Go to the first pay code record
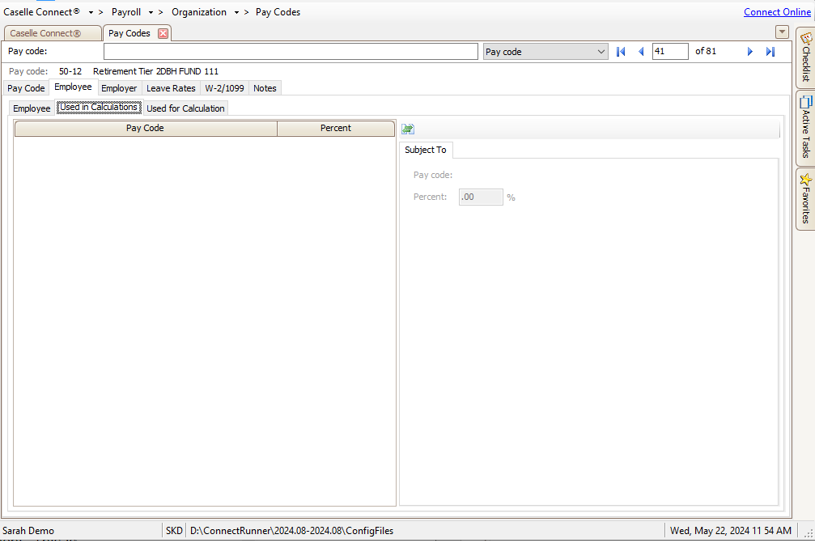Viewport: 816px width, 541px height. pyautogui.click(x=621, y=52)
